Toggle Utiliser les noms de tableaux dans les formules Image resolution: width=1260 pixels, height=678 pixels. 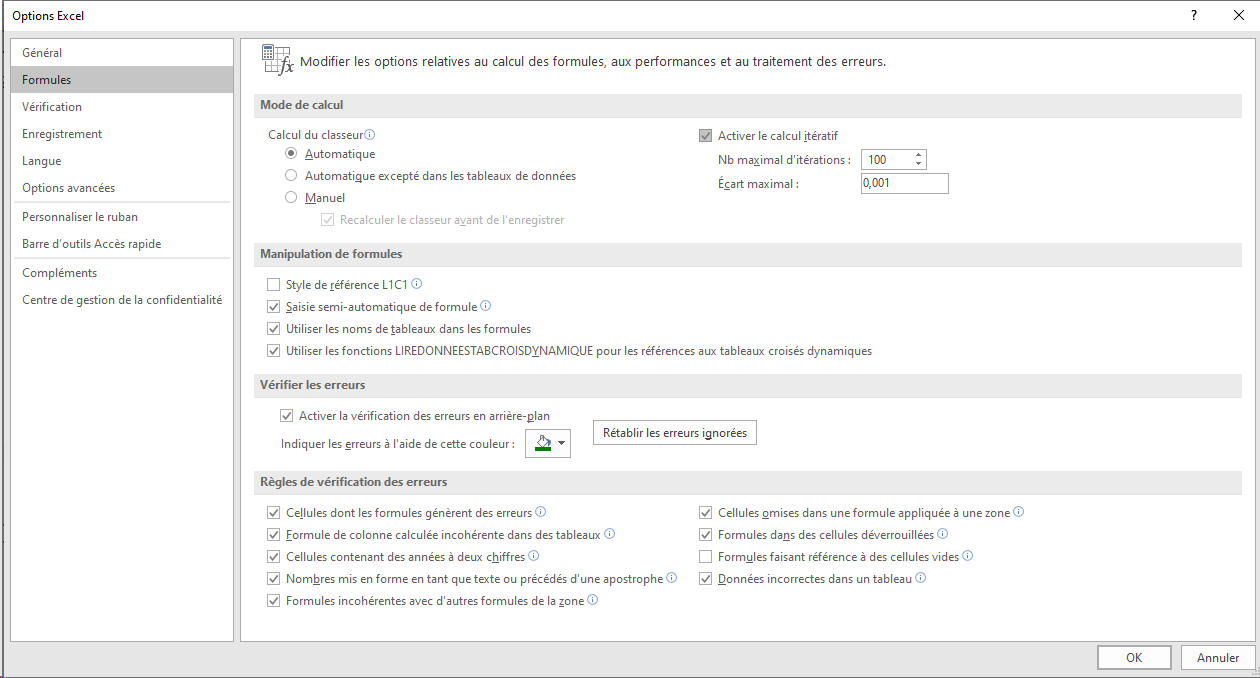tap(274, 329)
